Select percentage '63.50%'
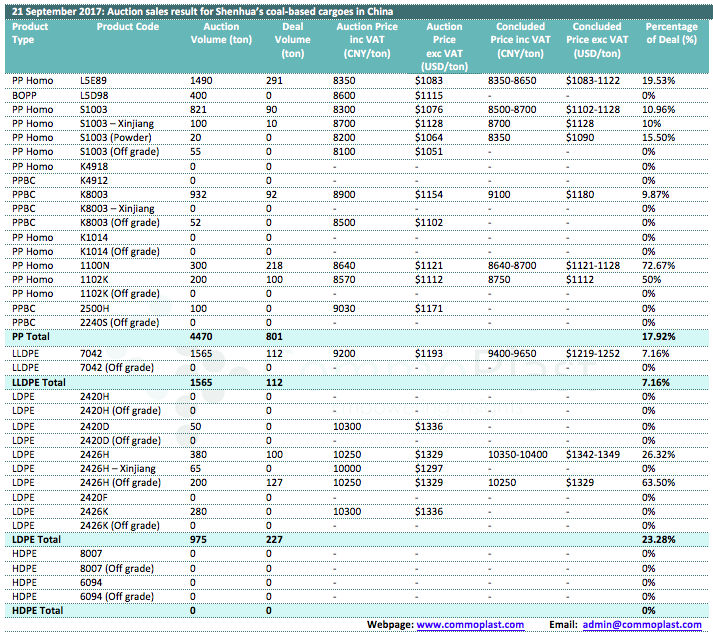The width and height of the screenshot is (713, 638). (658, 482)
